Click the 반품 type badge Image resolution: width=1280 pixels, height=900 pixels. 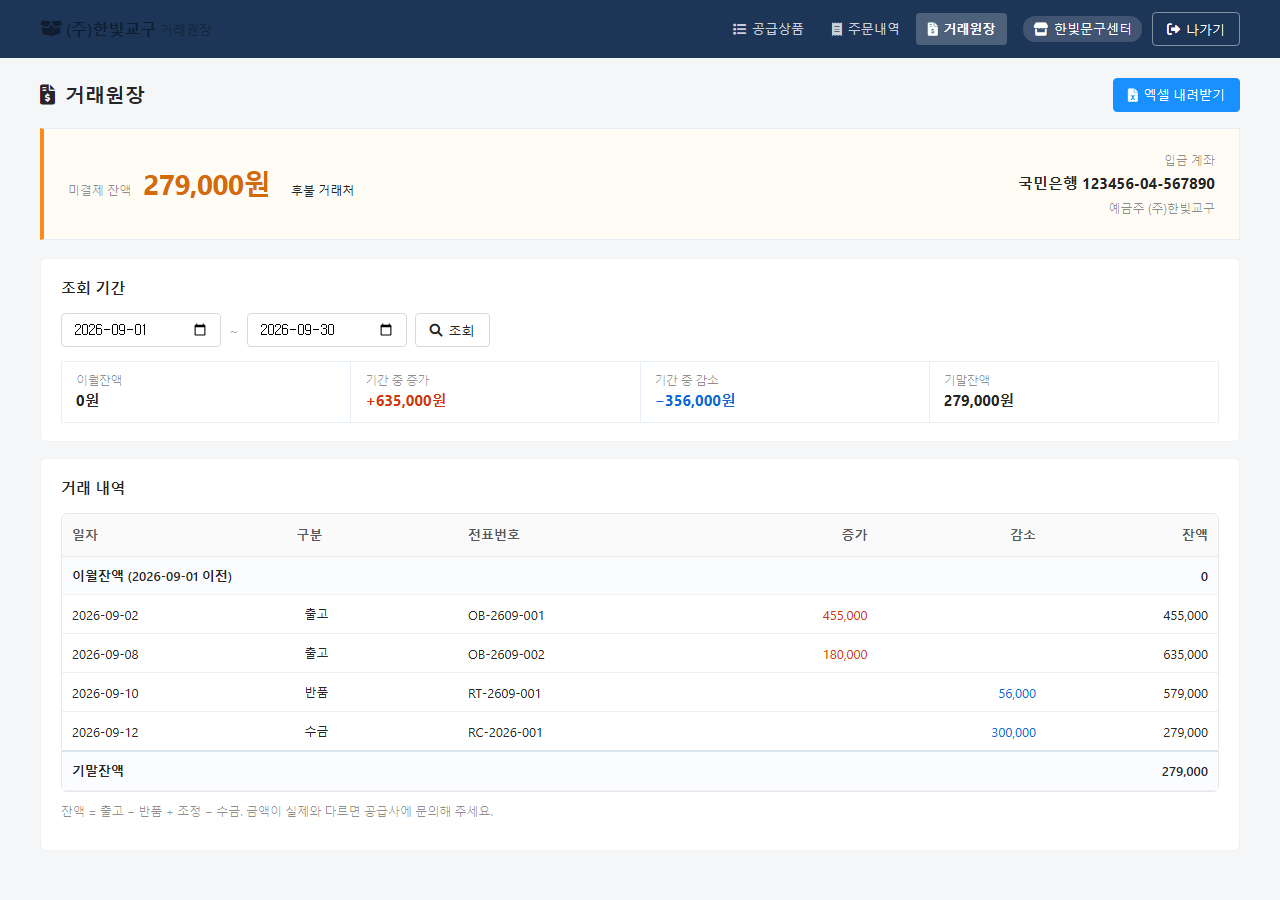pos(317,692)
